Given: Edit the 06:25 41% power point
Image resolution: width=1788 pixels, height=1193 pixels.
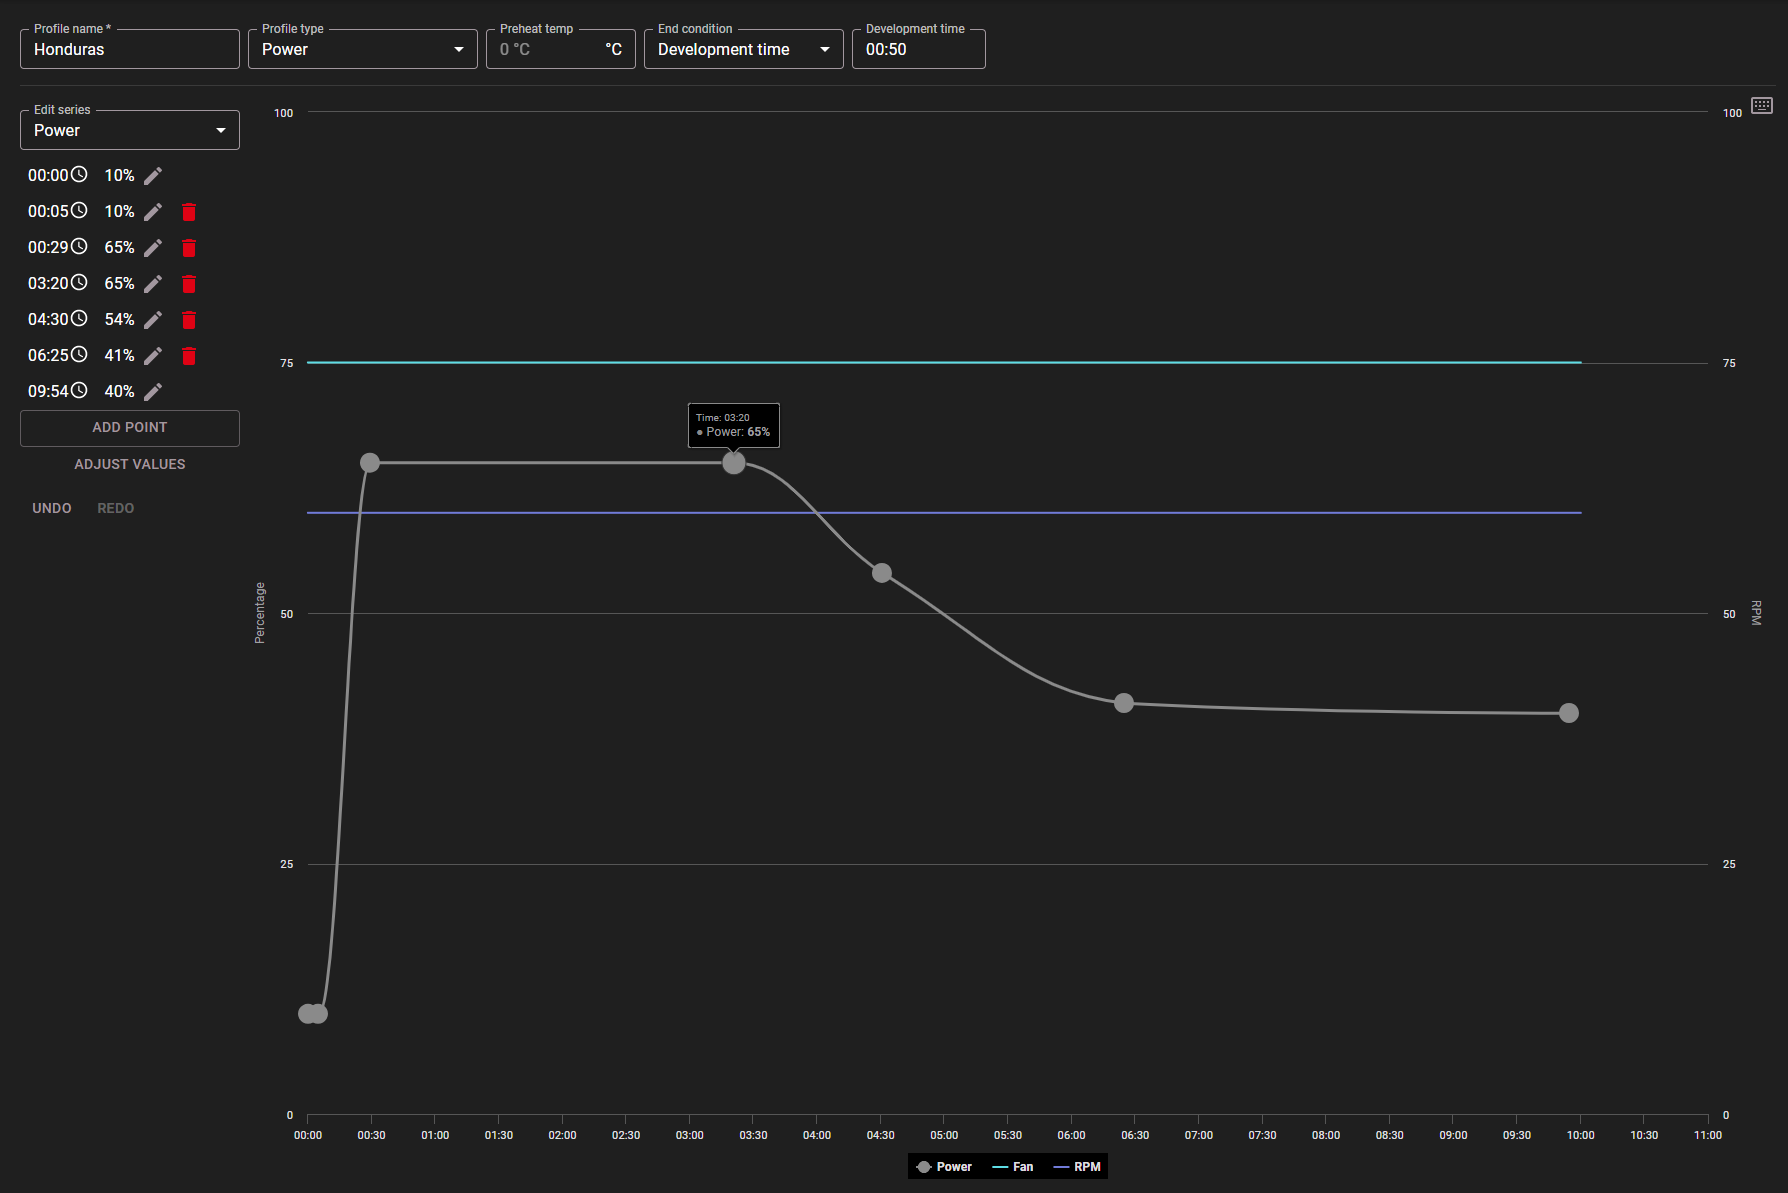Looking at the screenshot, I should click(153, 356).
